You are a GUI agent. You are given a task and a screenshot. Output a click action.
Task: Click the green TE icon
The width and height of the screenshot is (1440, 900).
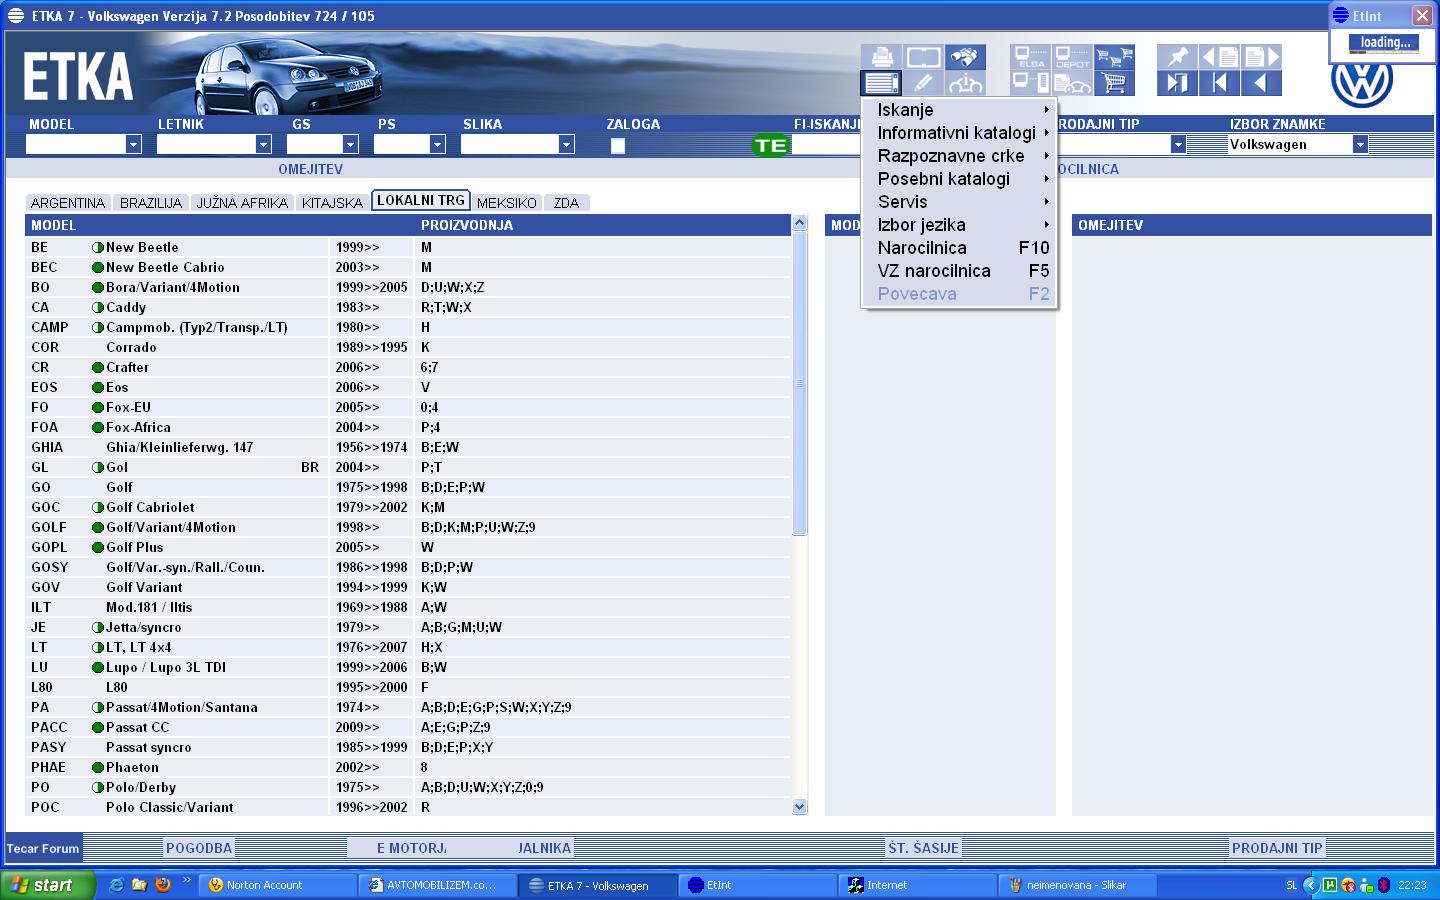tap(771, 146)
